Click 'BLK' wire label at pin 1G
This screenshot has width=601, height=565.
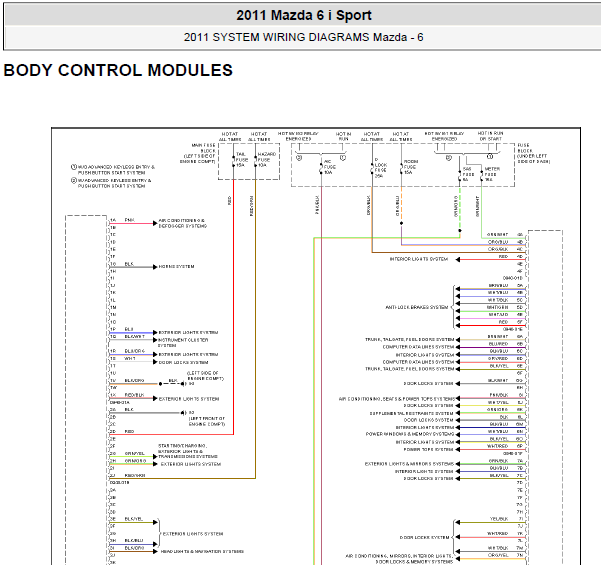pos(129,264)
